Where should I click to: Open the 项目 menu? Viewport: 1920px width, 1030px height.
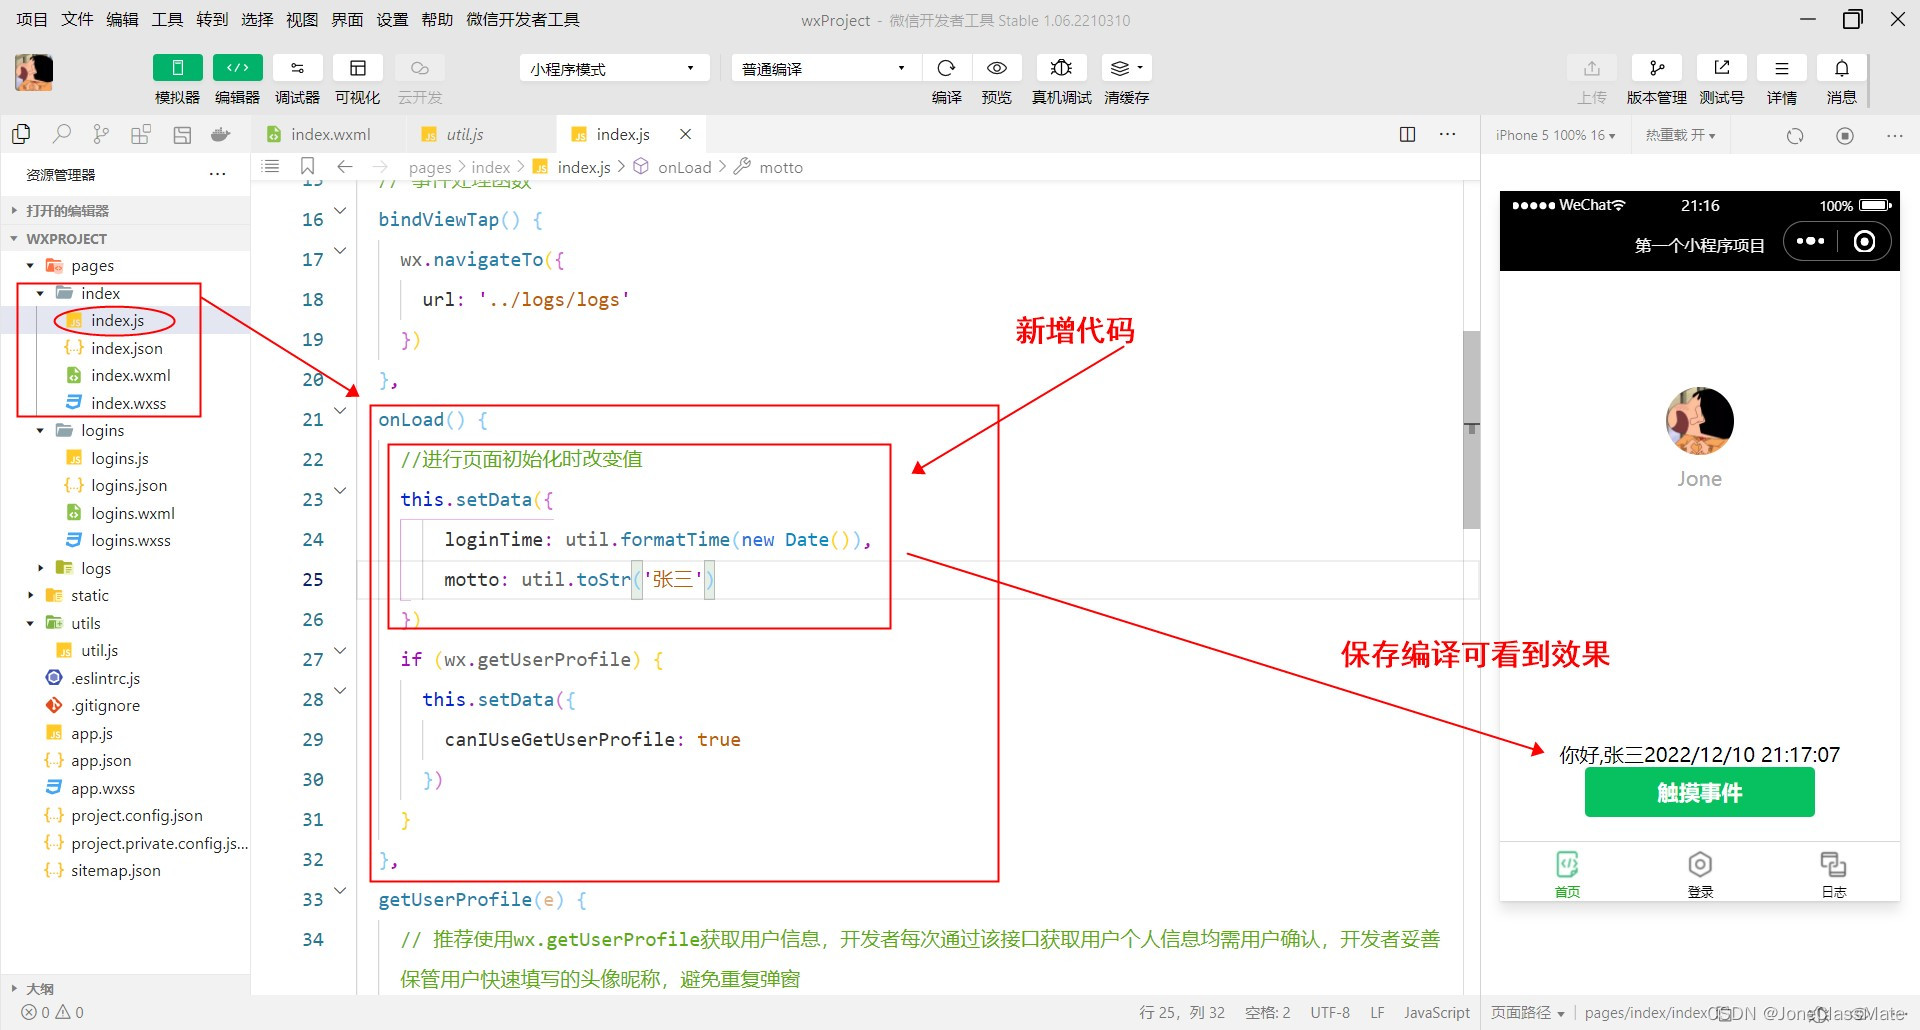coord(32,19)
